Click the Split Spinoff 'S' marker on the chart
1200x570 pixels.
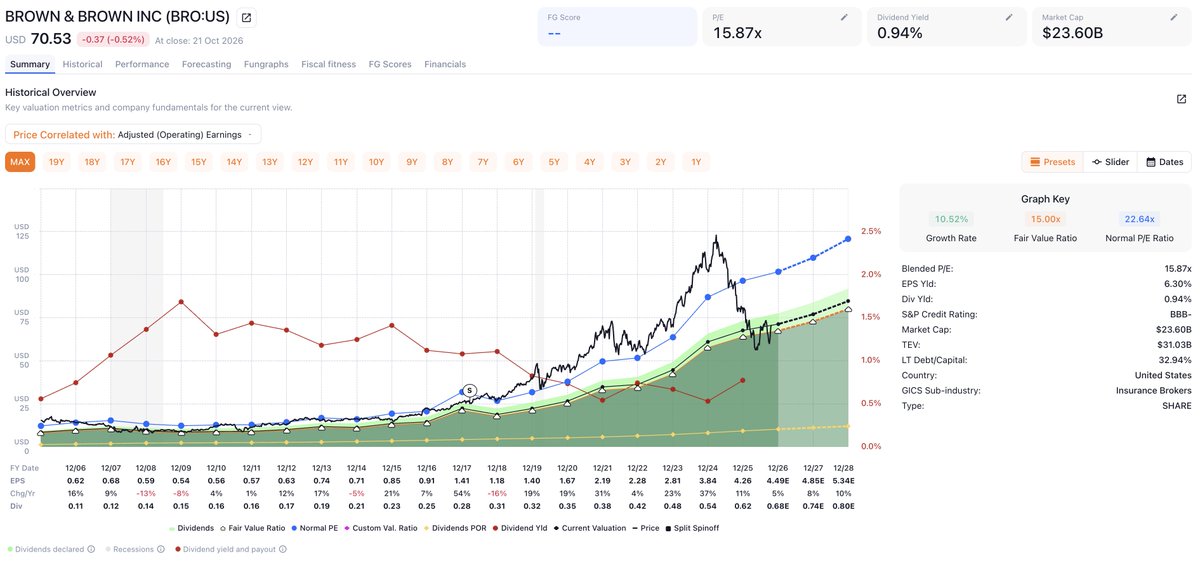coord(470,390)
